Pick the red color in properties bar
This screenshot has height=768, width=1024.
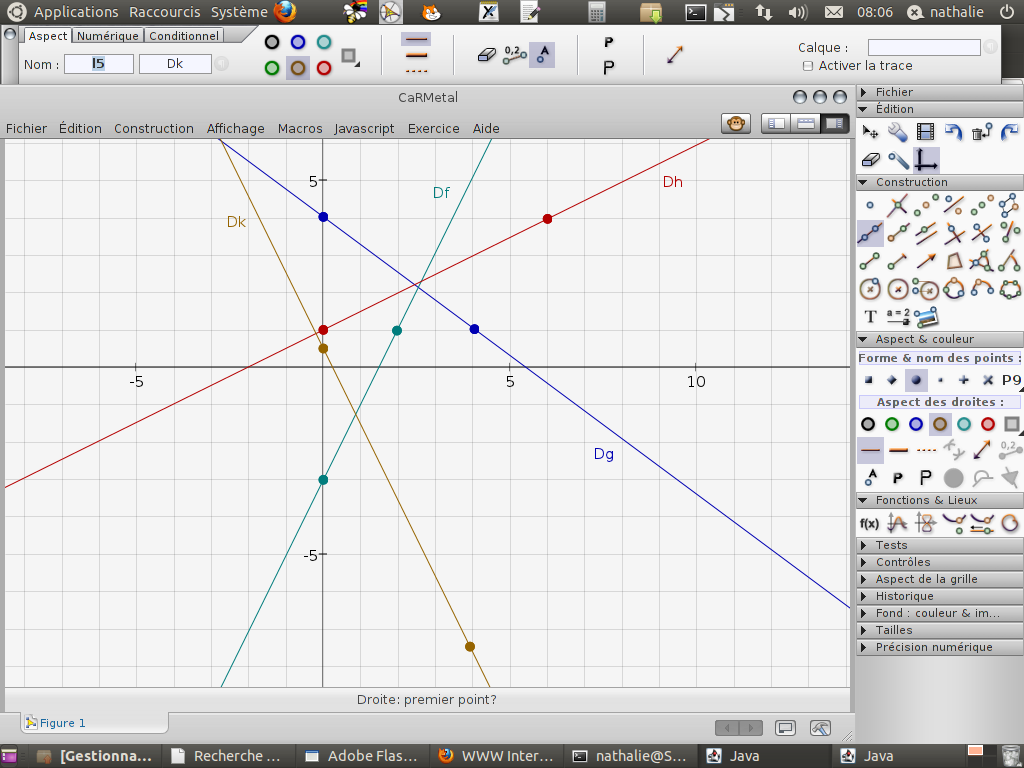[324, 68]
